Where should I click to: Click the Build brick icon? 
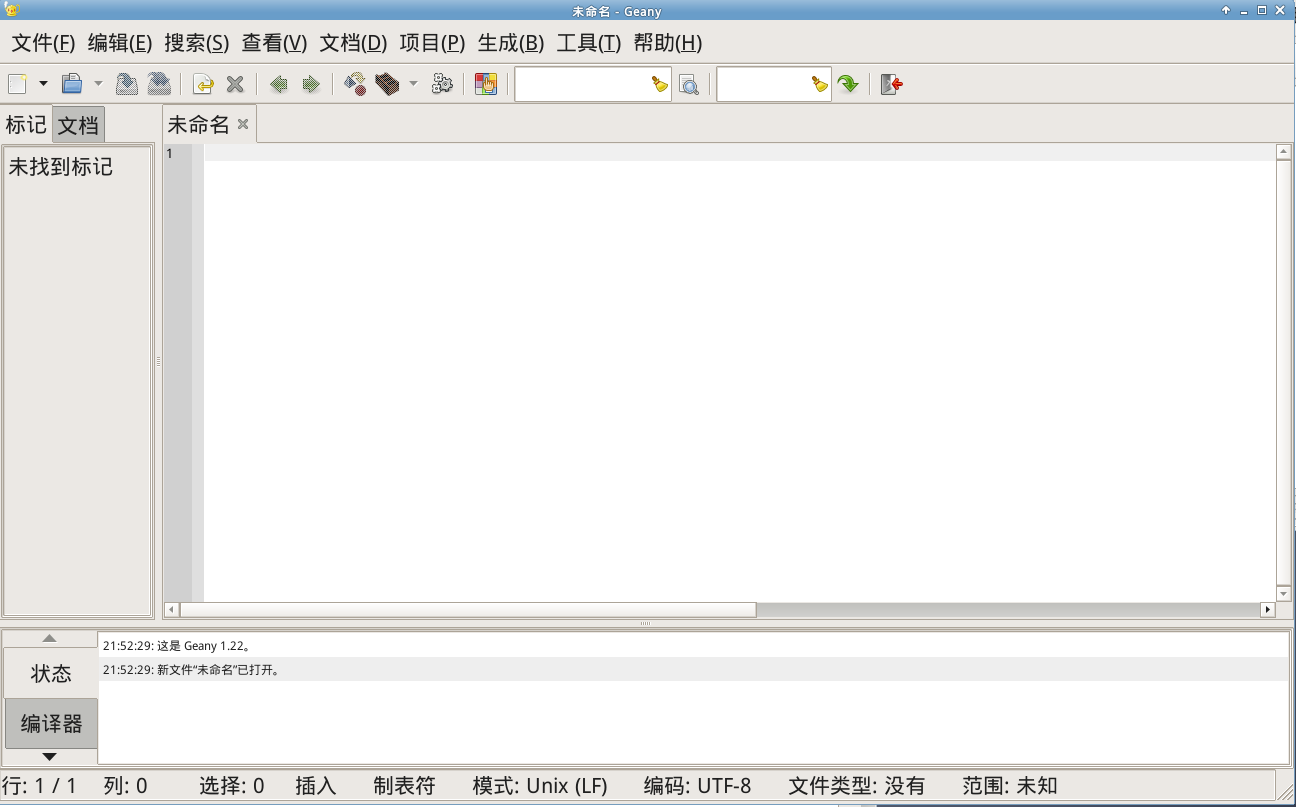[387, 84]
